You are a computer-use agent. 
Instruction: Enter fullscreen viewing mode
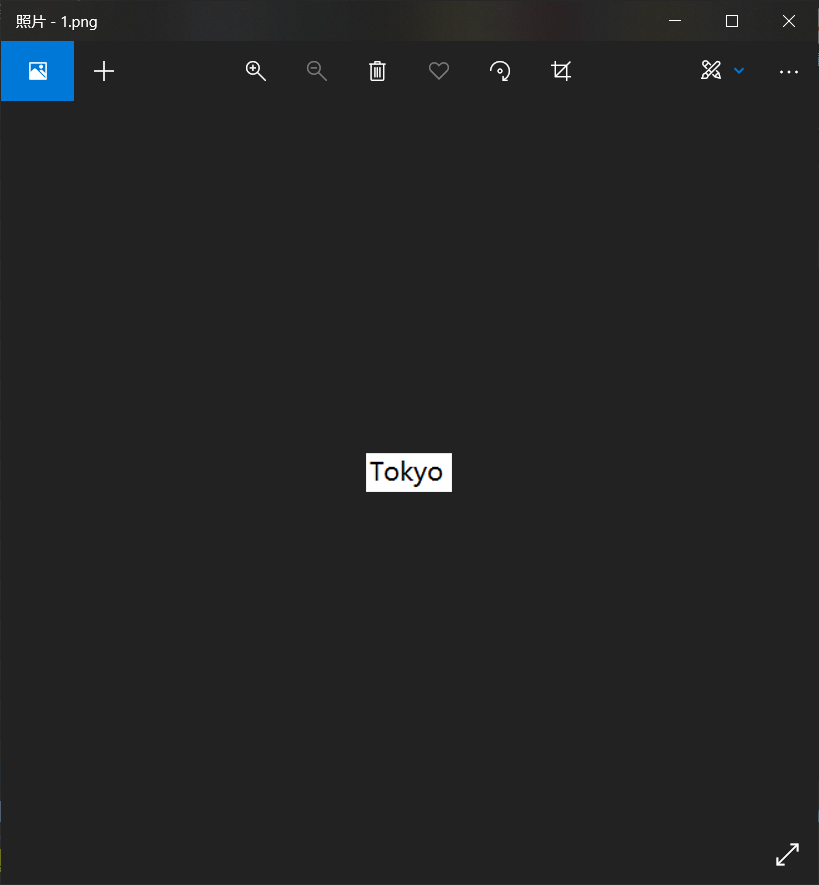click(x=787, y=854)
